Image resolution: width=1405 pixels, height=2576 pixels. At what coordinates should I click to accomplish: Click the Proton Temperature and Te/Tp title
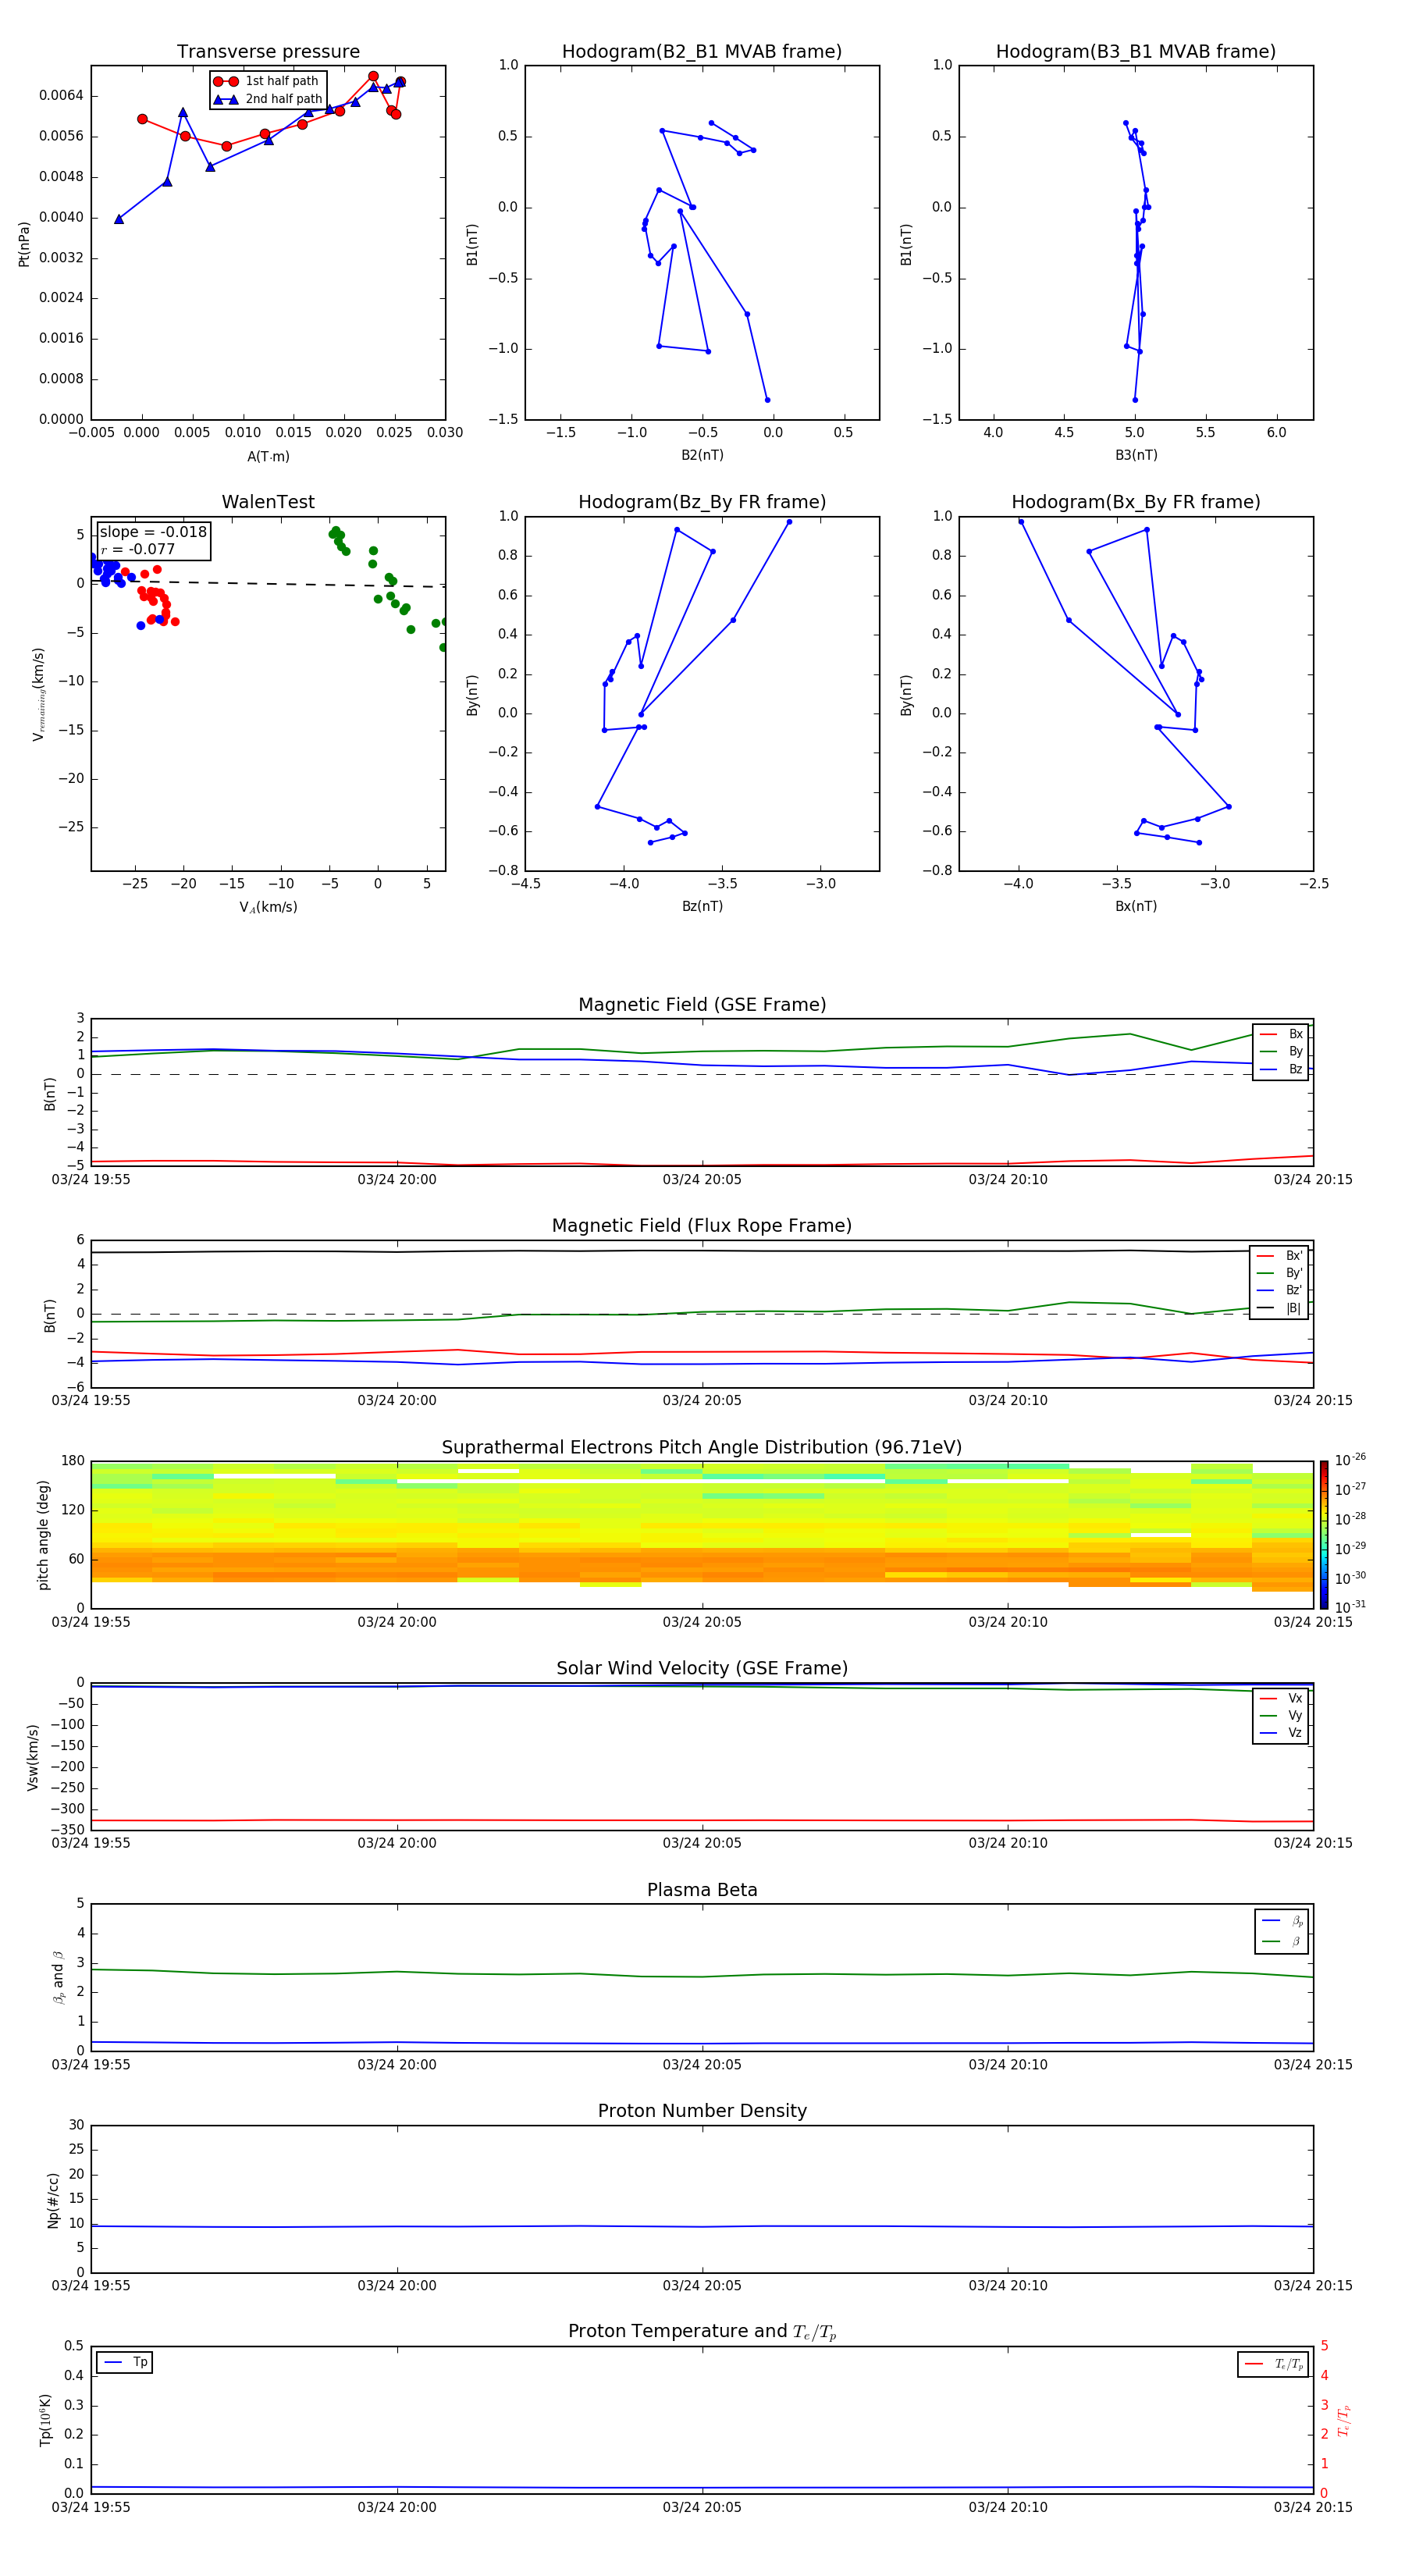pyautogui.click(x=702, y=2332)
